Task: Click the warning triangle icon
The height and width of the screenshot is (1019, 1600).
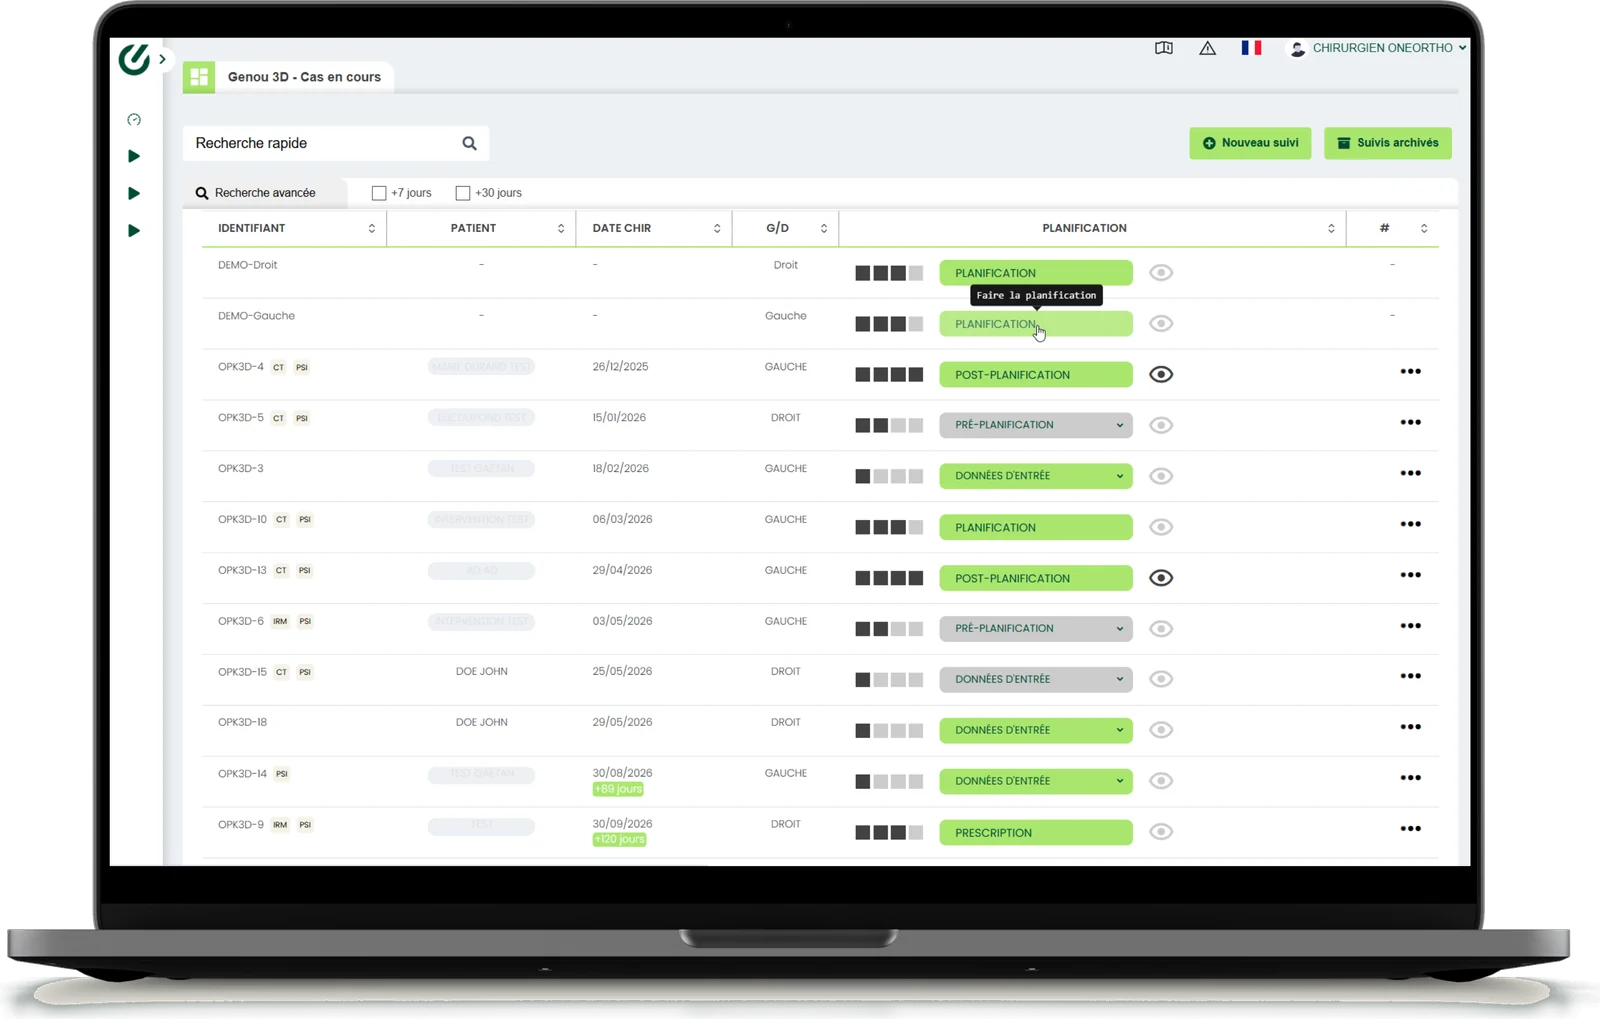Action: point(1208,48)
